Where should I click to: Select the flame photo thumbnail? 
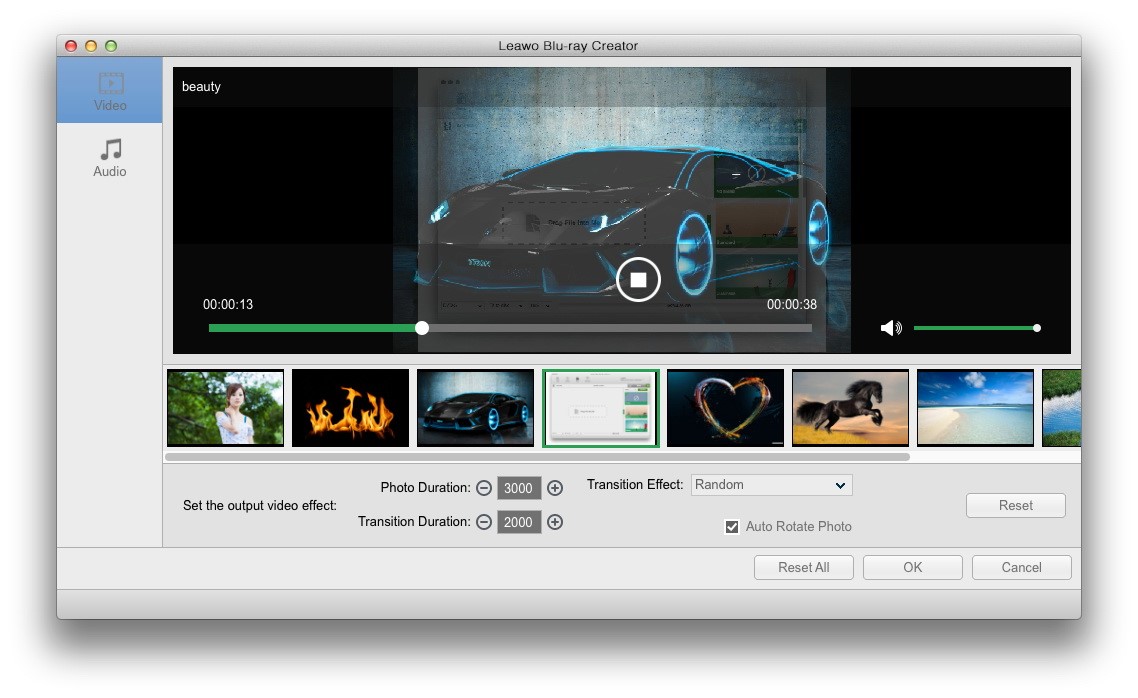pos(350,408)
